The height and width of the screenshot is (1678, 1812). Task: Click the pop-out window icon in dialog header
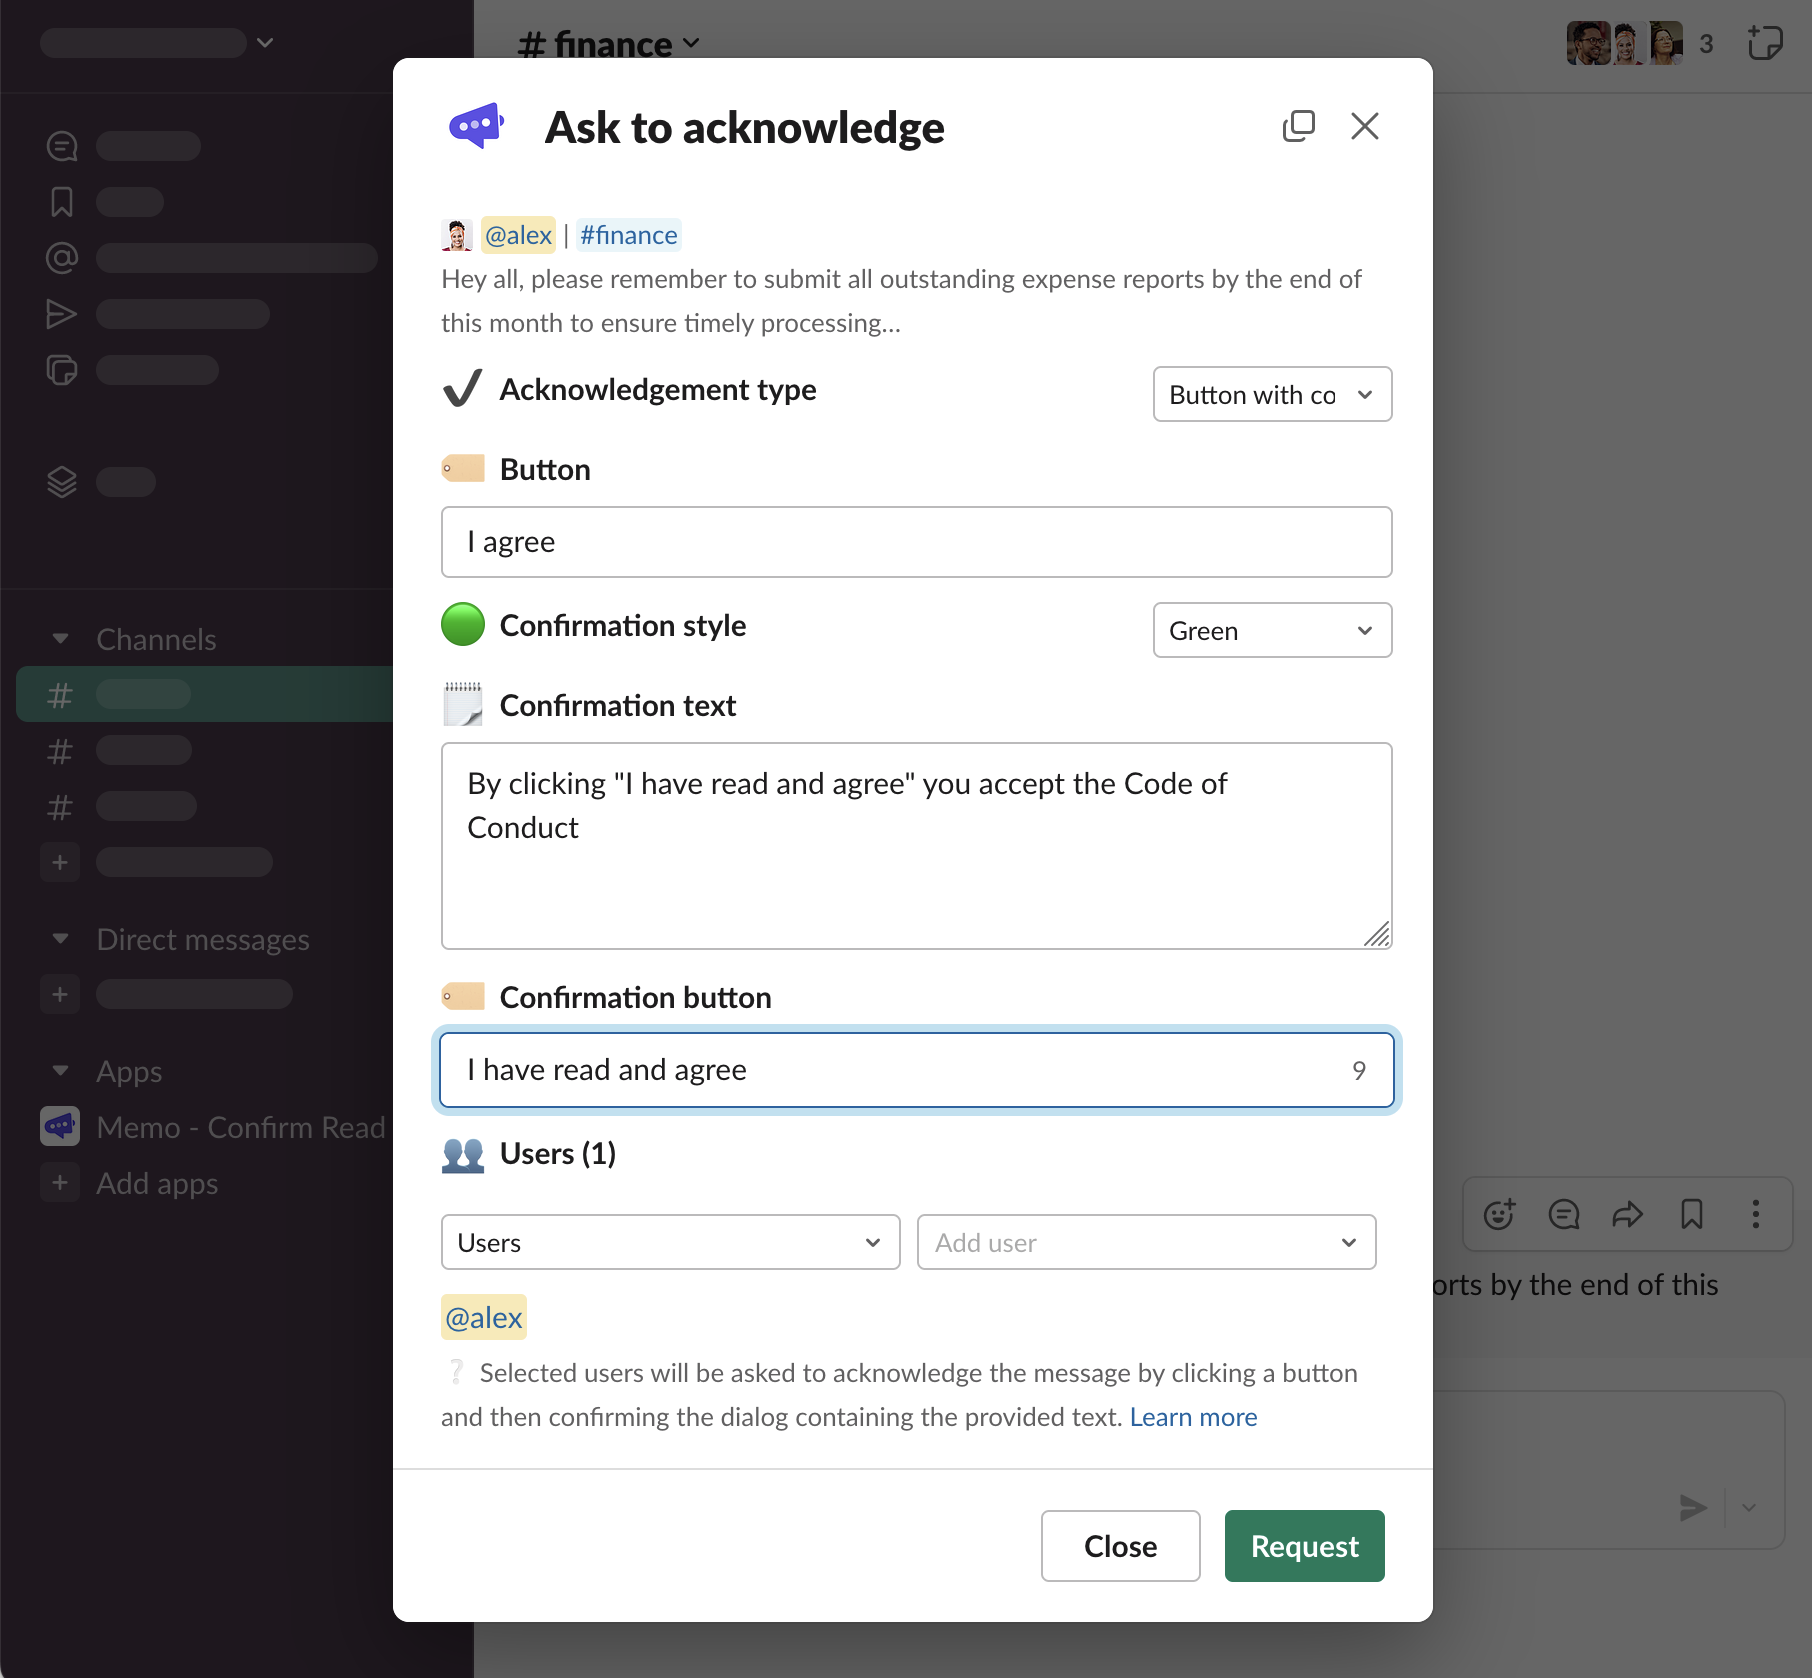click(1298, 126)
